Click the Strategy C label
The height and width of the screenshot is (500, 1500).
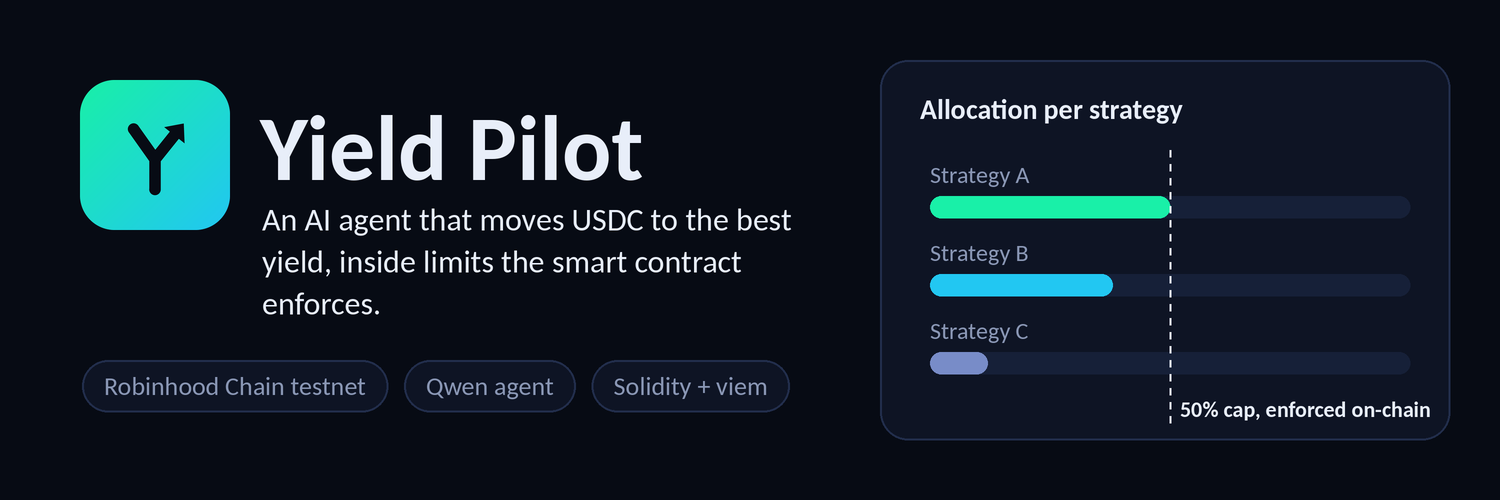click(979, 332)
